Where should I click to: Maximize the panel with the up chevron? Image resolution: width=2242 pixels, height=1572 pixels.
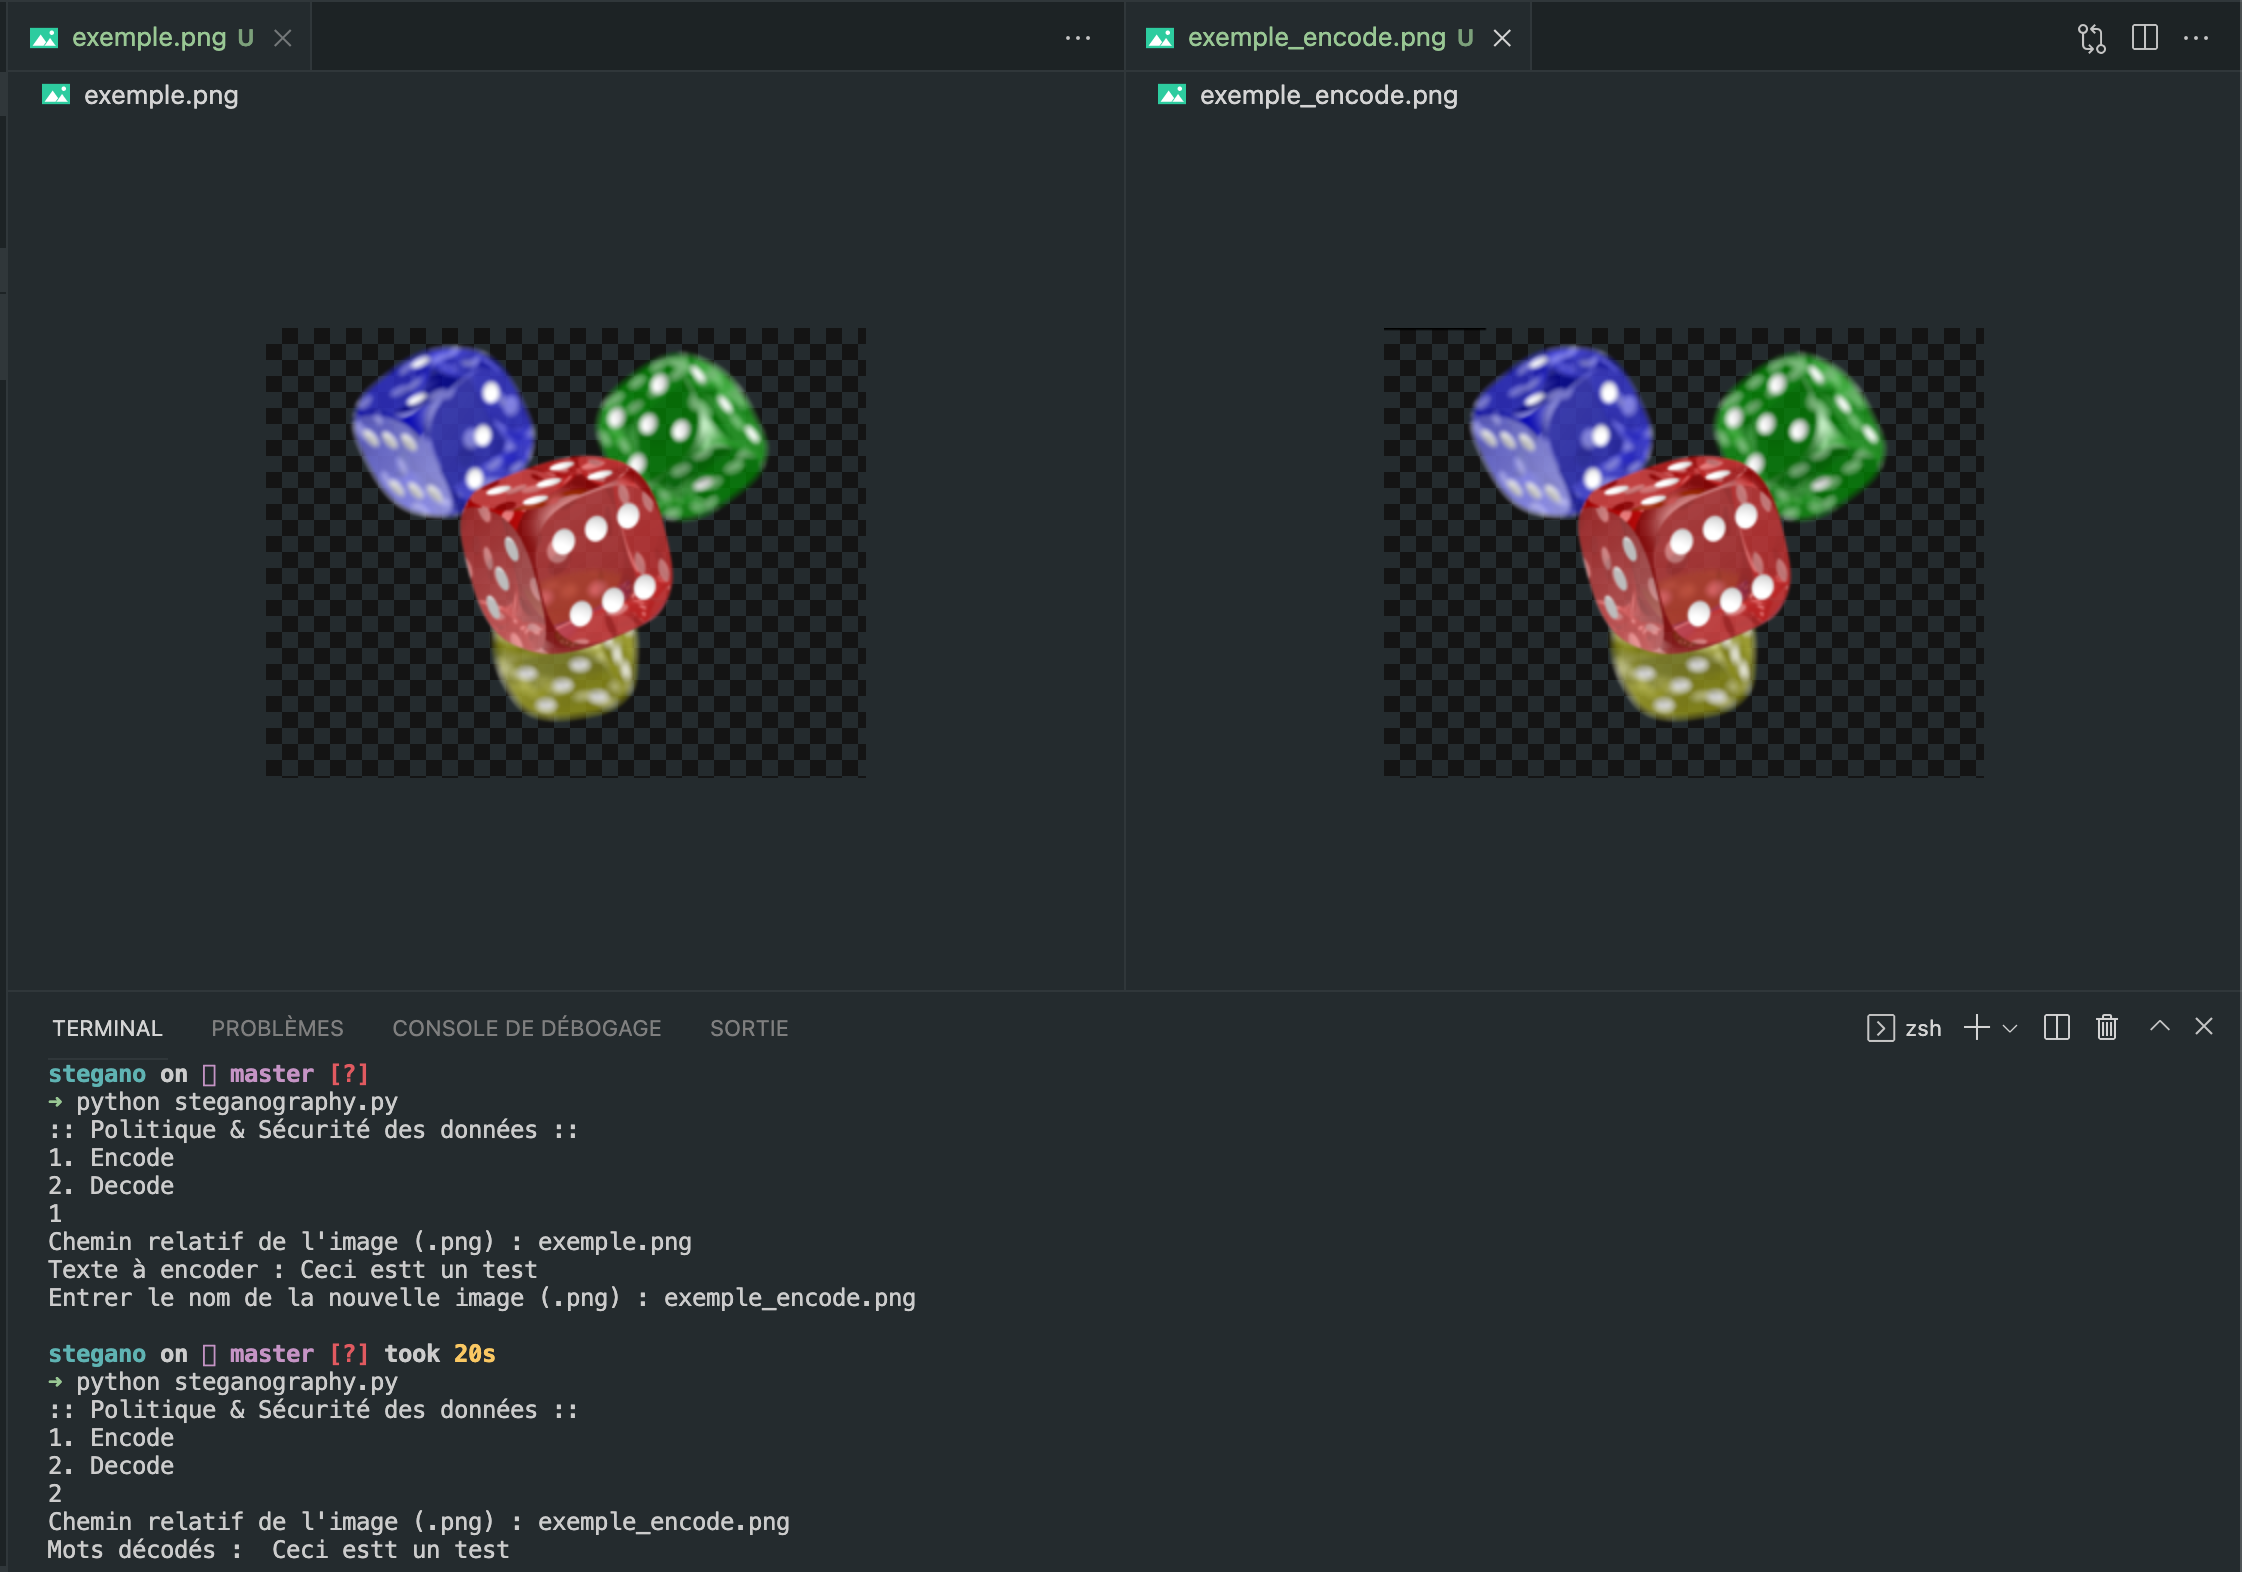(2160, 1026)
